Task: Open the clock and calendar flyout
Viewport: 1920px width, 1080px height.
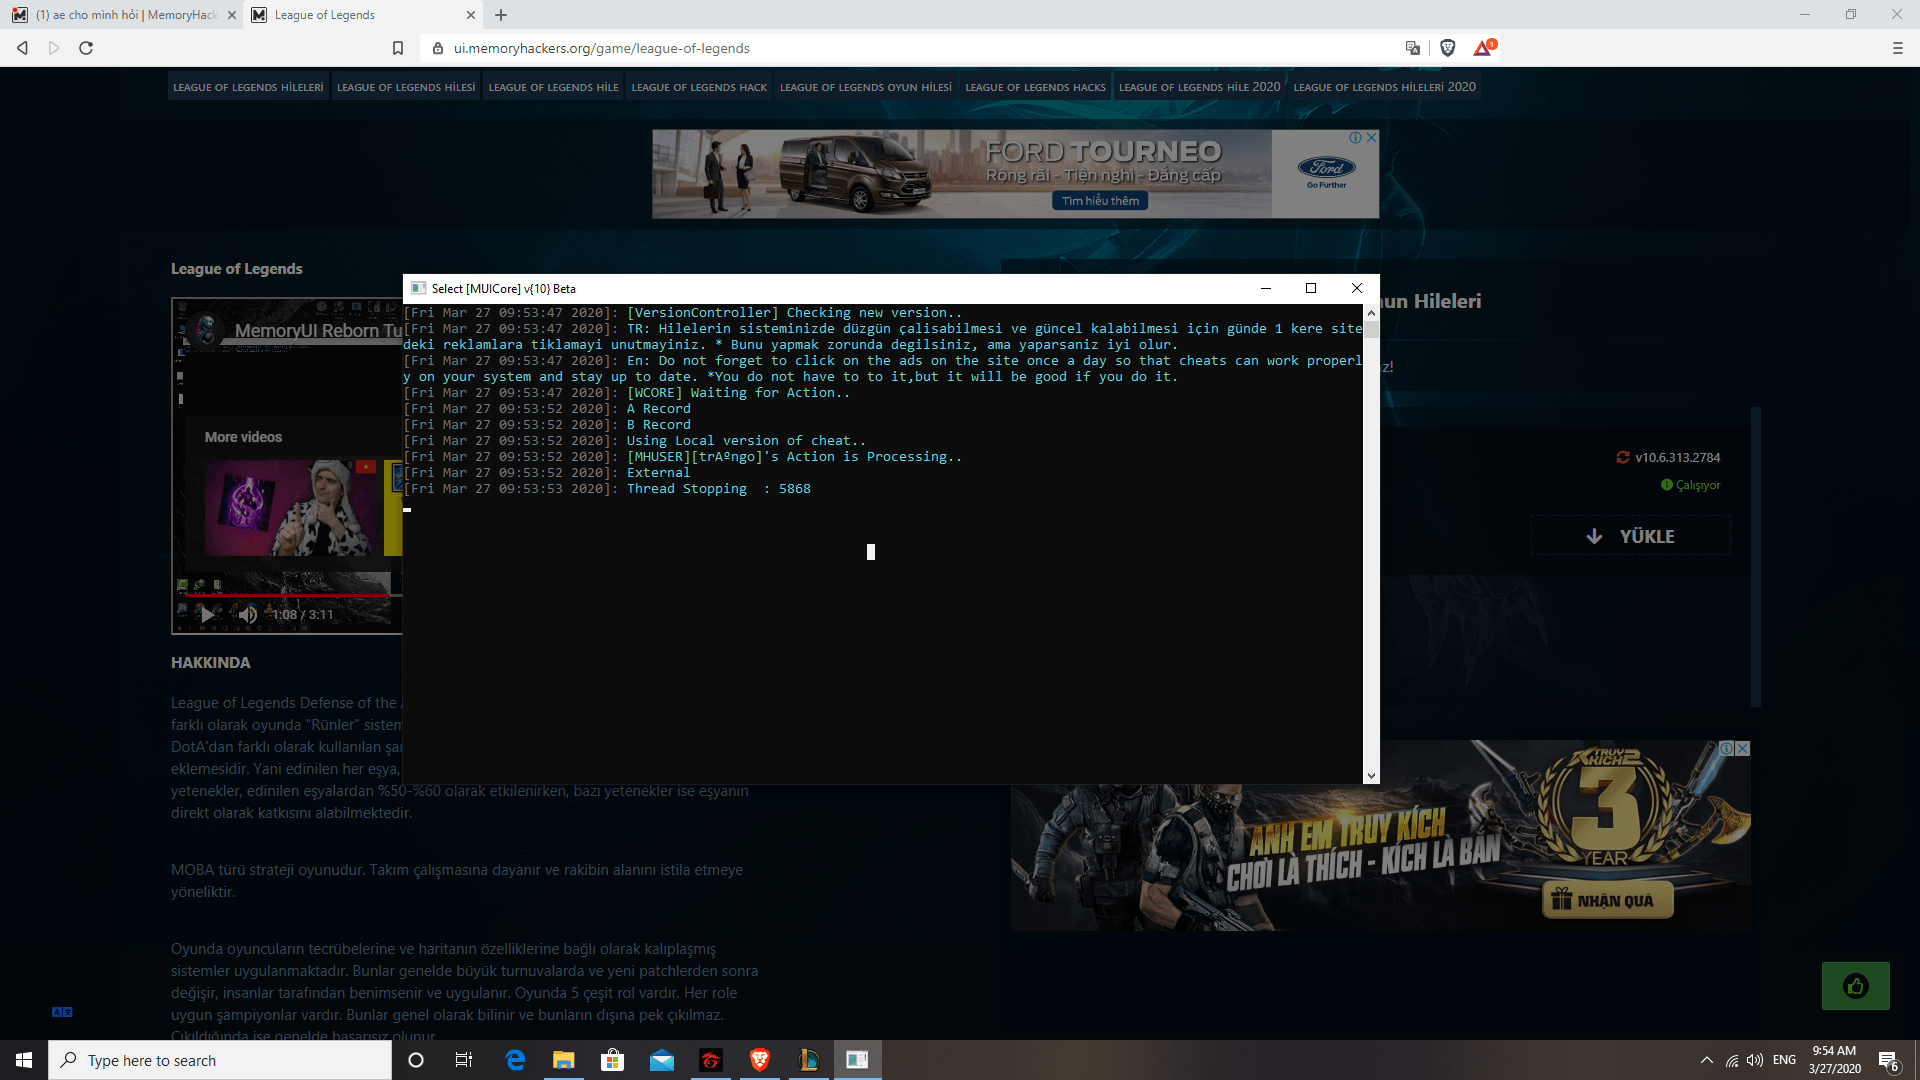Action: (x=1834, y=1060)
